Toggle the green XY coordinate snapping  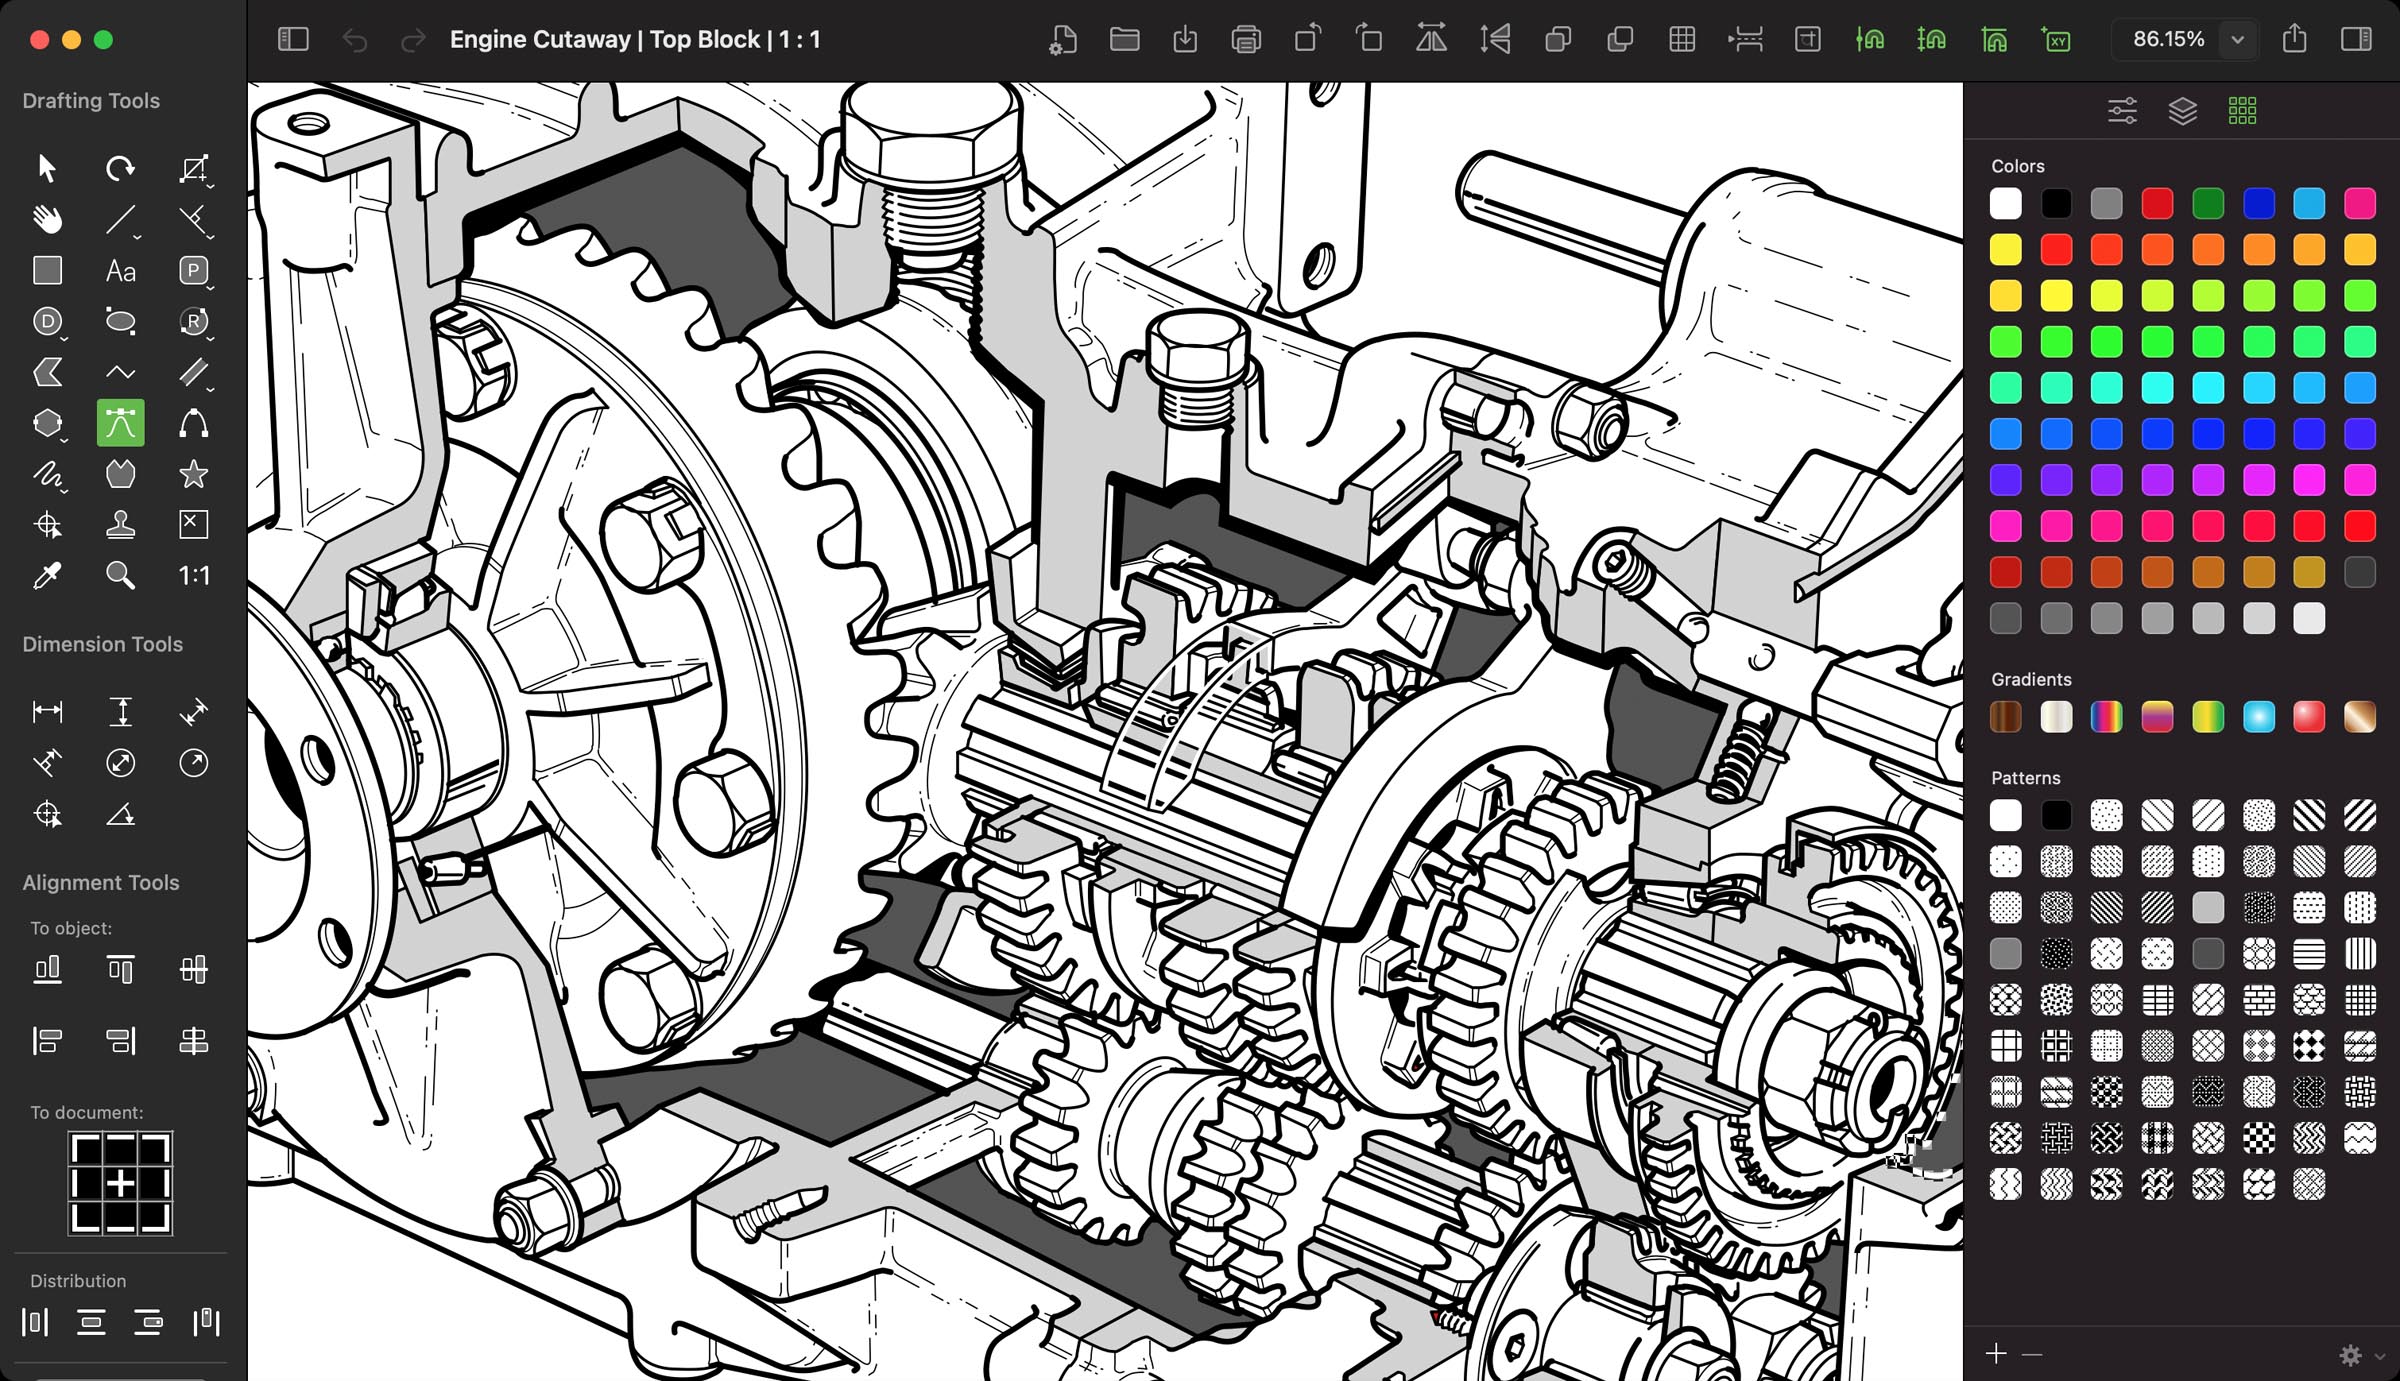coord(2056,39)
